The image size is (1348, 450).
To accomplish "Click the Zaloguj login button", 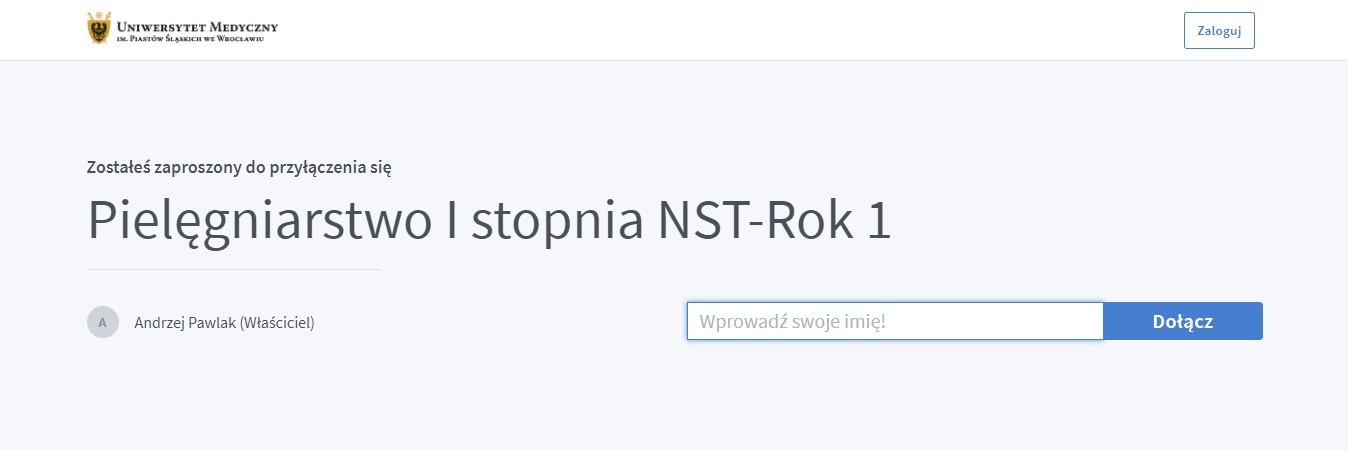I will (x=1219, y=30).
